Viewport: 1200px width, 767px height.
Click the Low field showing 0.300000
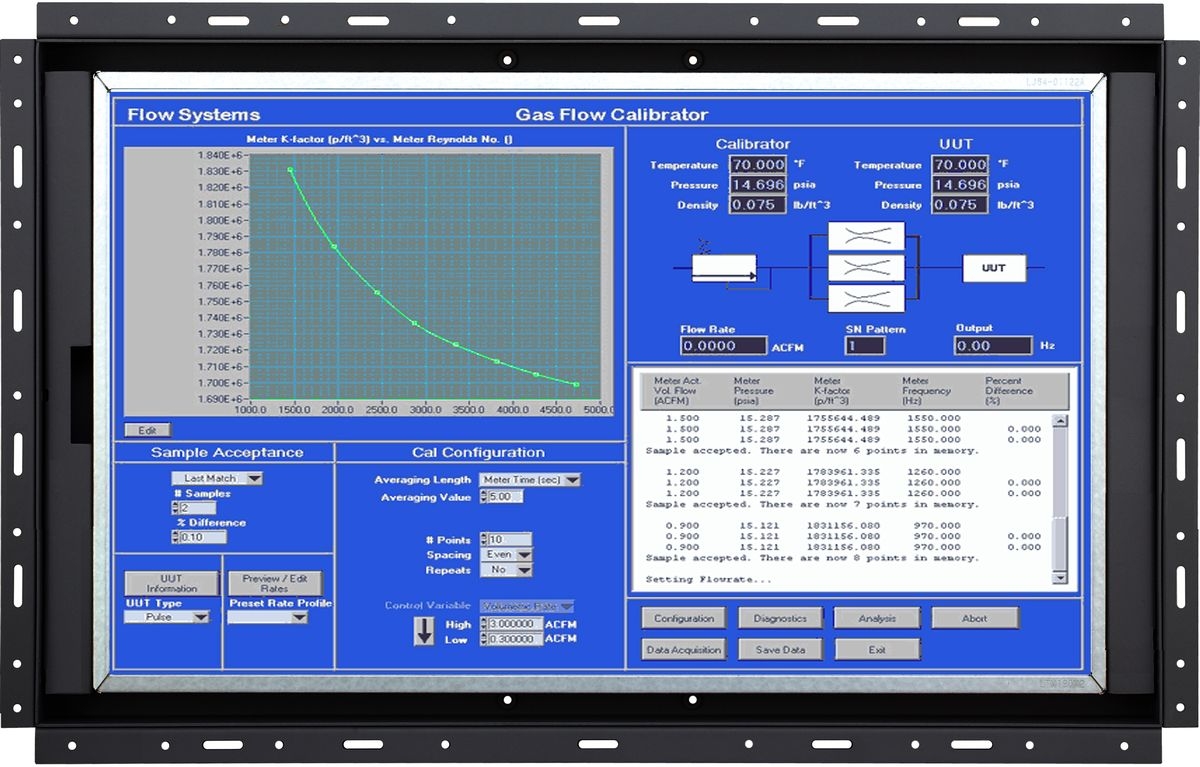pyautogui.click(x=516, y=639)
